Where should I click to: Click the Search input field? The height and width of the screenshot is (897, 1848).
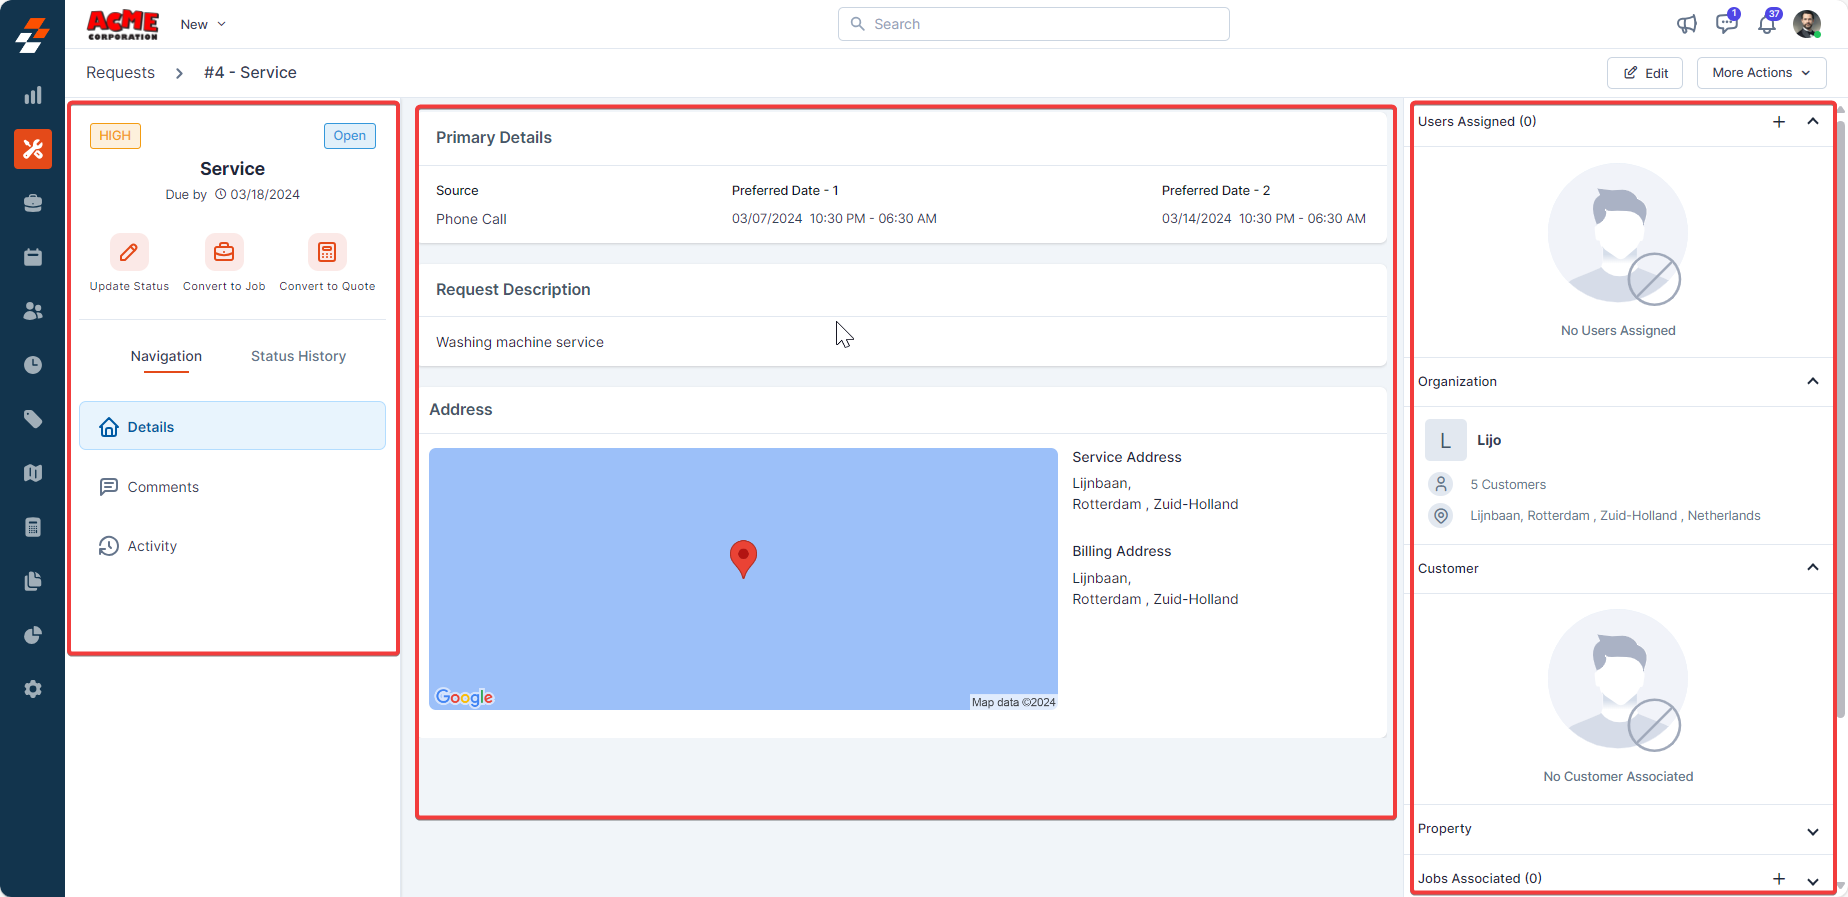[1034, 24]
